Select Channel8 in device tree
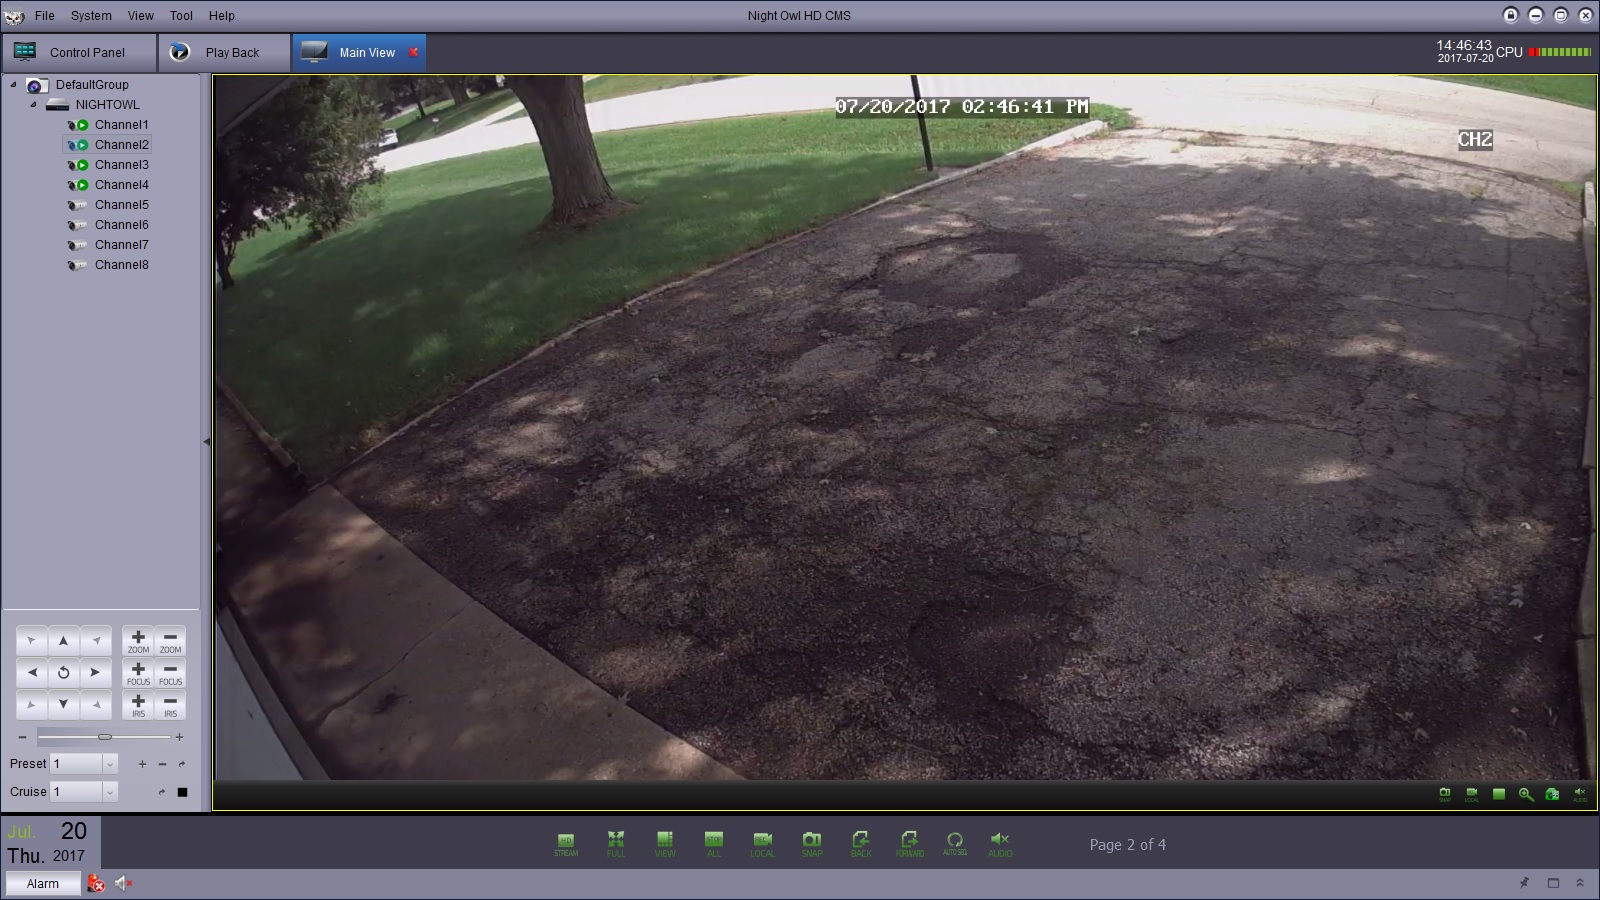 coord(121,265)
